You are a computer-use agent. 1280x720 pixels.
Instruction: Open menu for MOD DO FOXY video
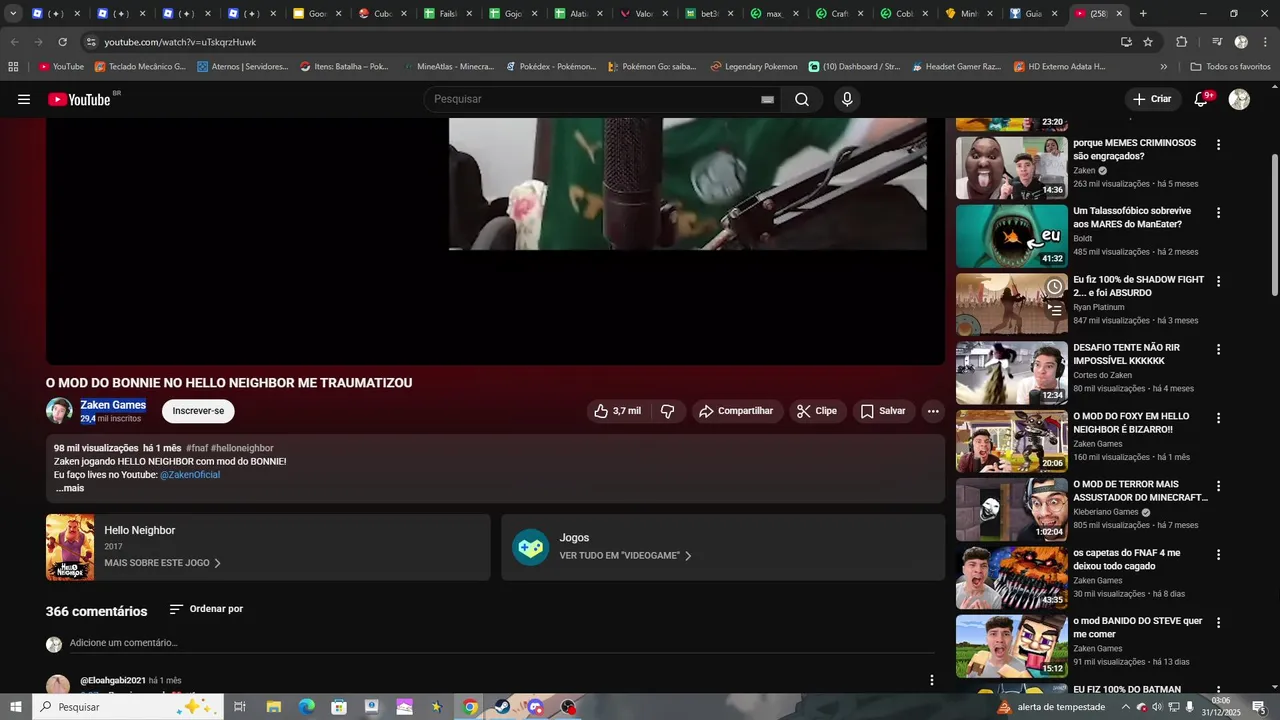point(1218,418)
